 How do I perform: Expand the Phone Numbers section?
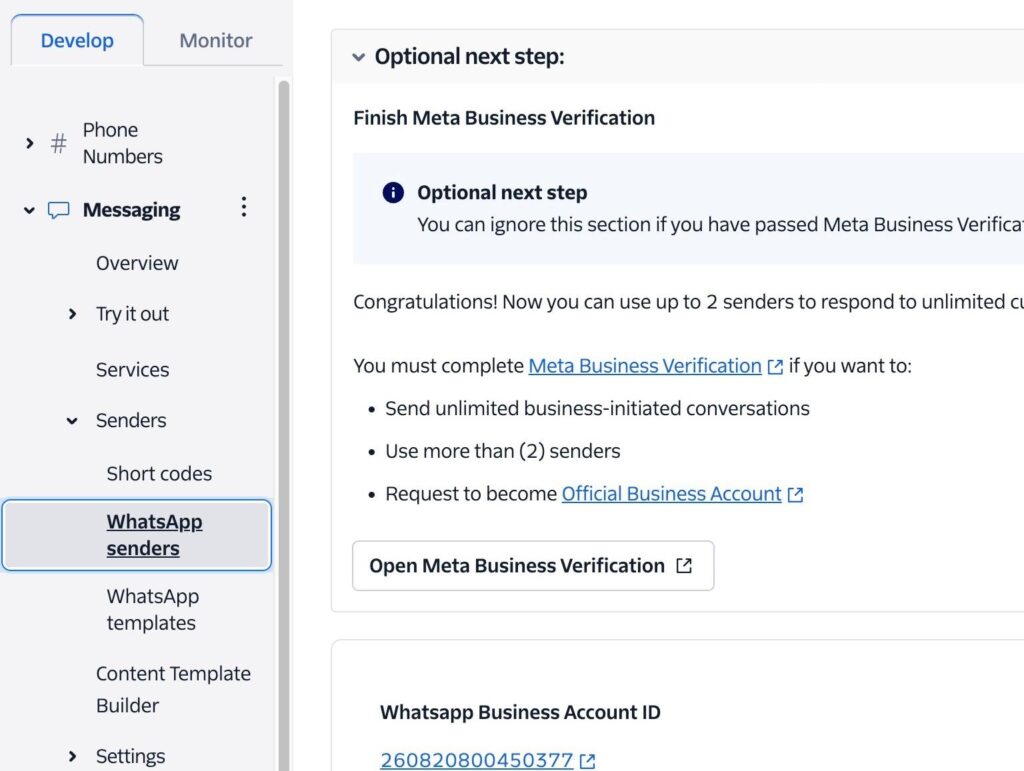29,144
